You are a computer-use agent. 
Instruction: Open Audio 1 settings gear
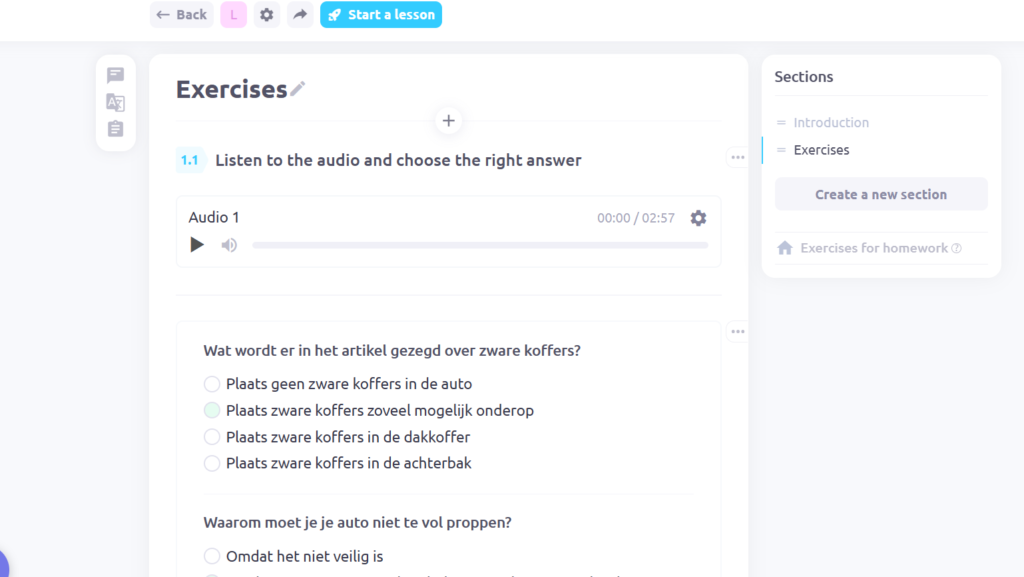698,218
